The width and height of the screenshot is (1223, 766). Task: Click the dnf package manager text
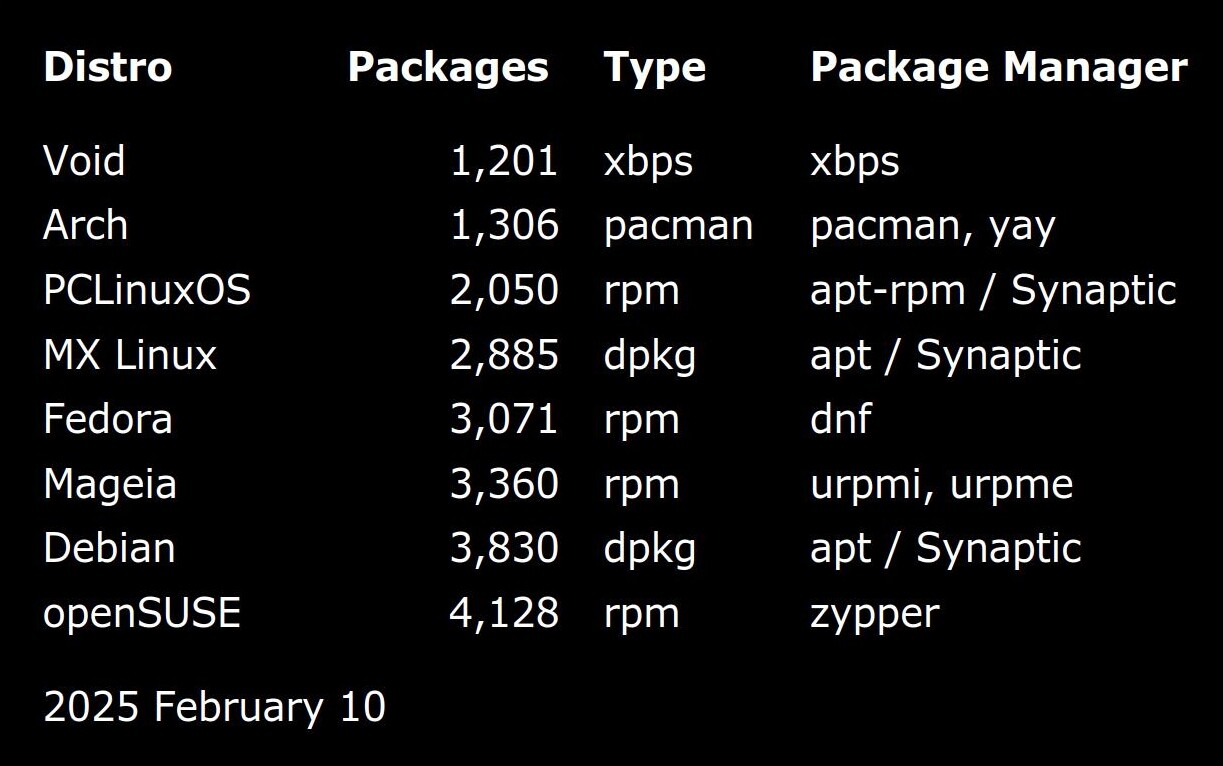841,418
